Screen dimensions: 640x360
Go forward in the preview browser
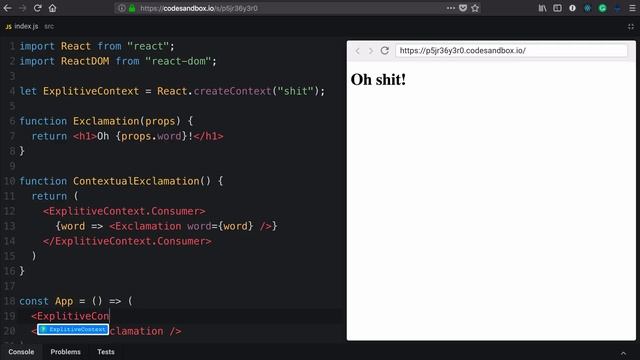point(371,51)
